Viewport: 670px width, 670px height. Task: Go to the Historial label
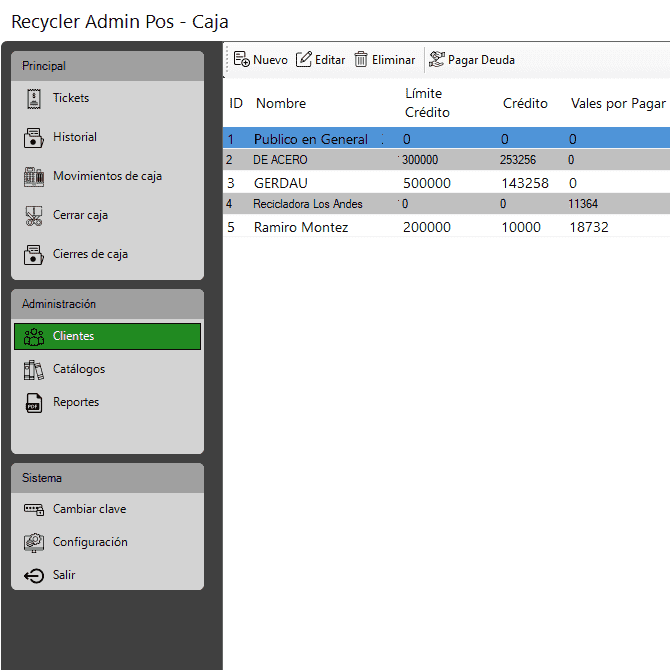75,137
